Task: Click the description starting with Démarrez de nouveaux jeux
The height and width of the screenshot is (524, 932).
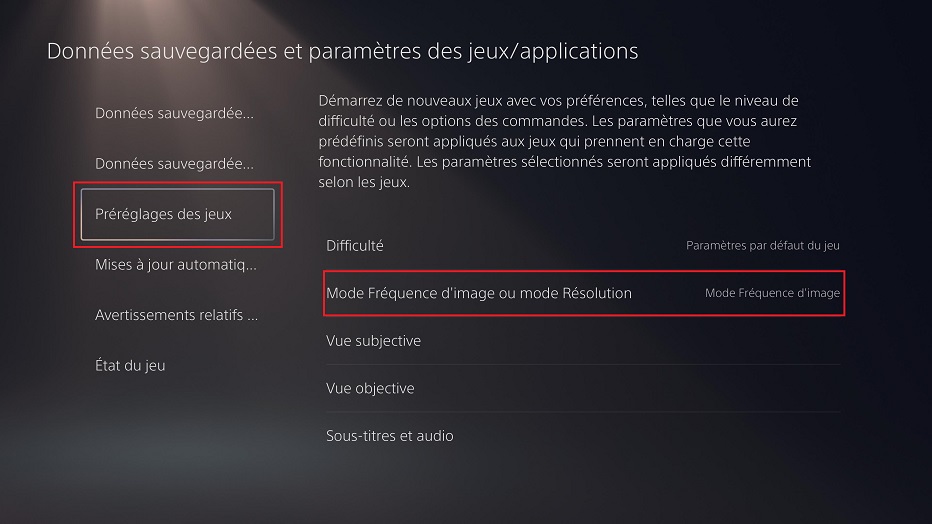Action: (x=565, y=141)
